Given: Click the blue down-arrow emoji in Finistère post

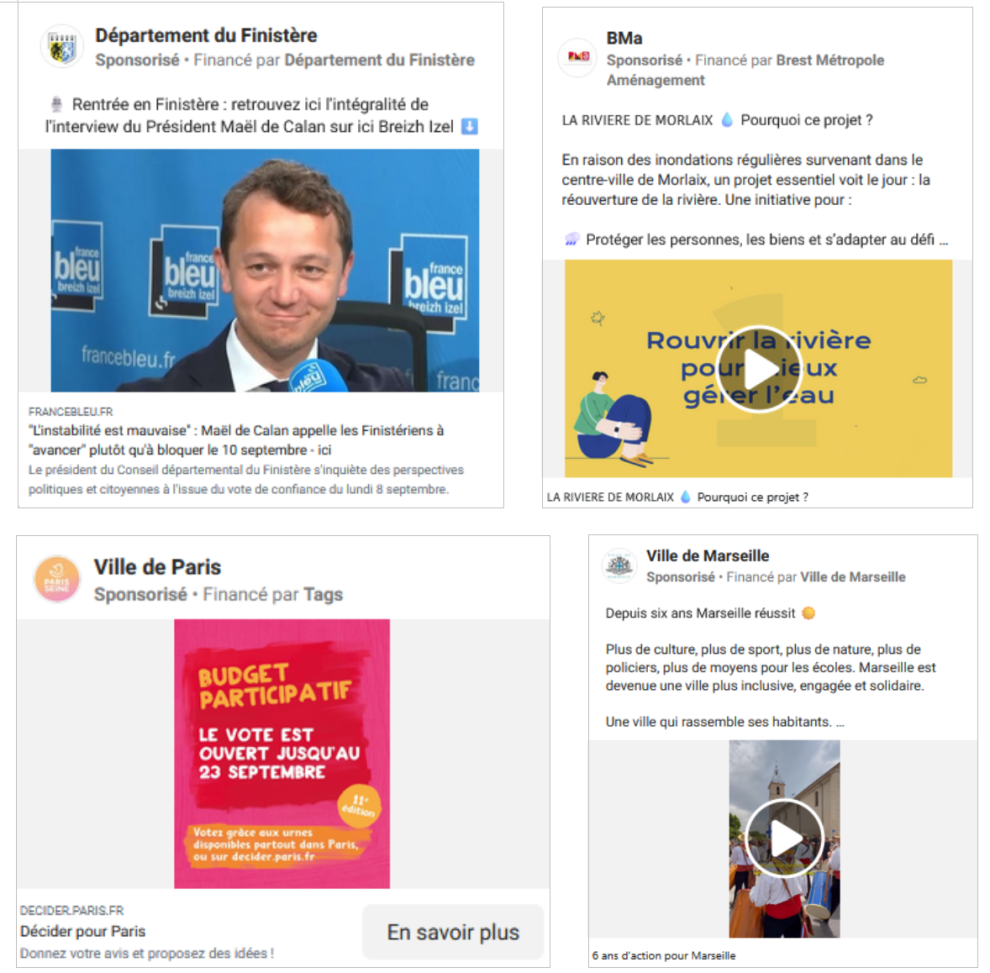Looking at the screenshot, I should [x=469, y=127].
